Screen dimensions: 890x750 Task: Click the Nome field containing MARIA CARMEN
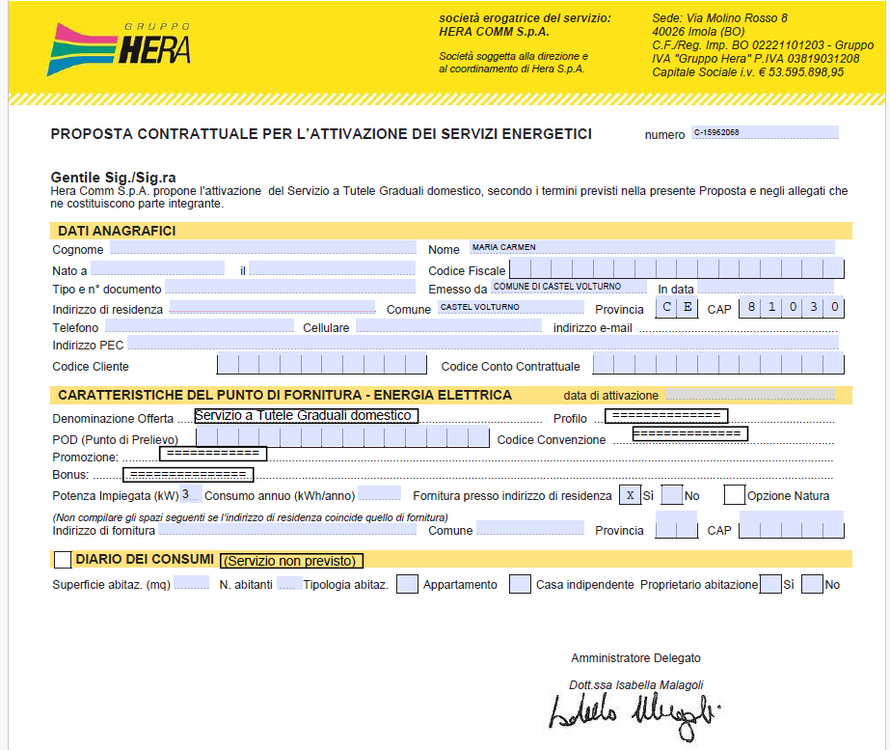(652, 248)
